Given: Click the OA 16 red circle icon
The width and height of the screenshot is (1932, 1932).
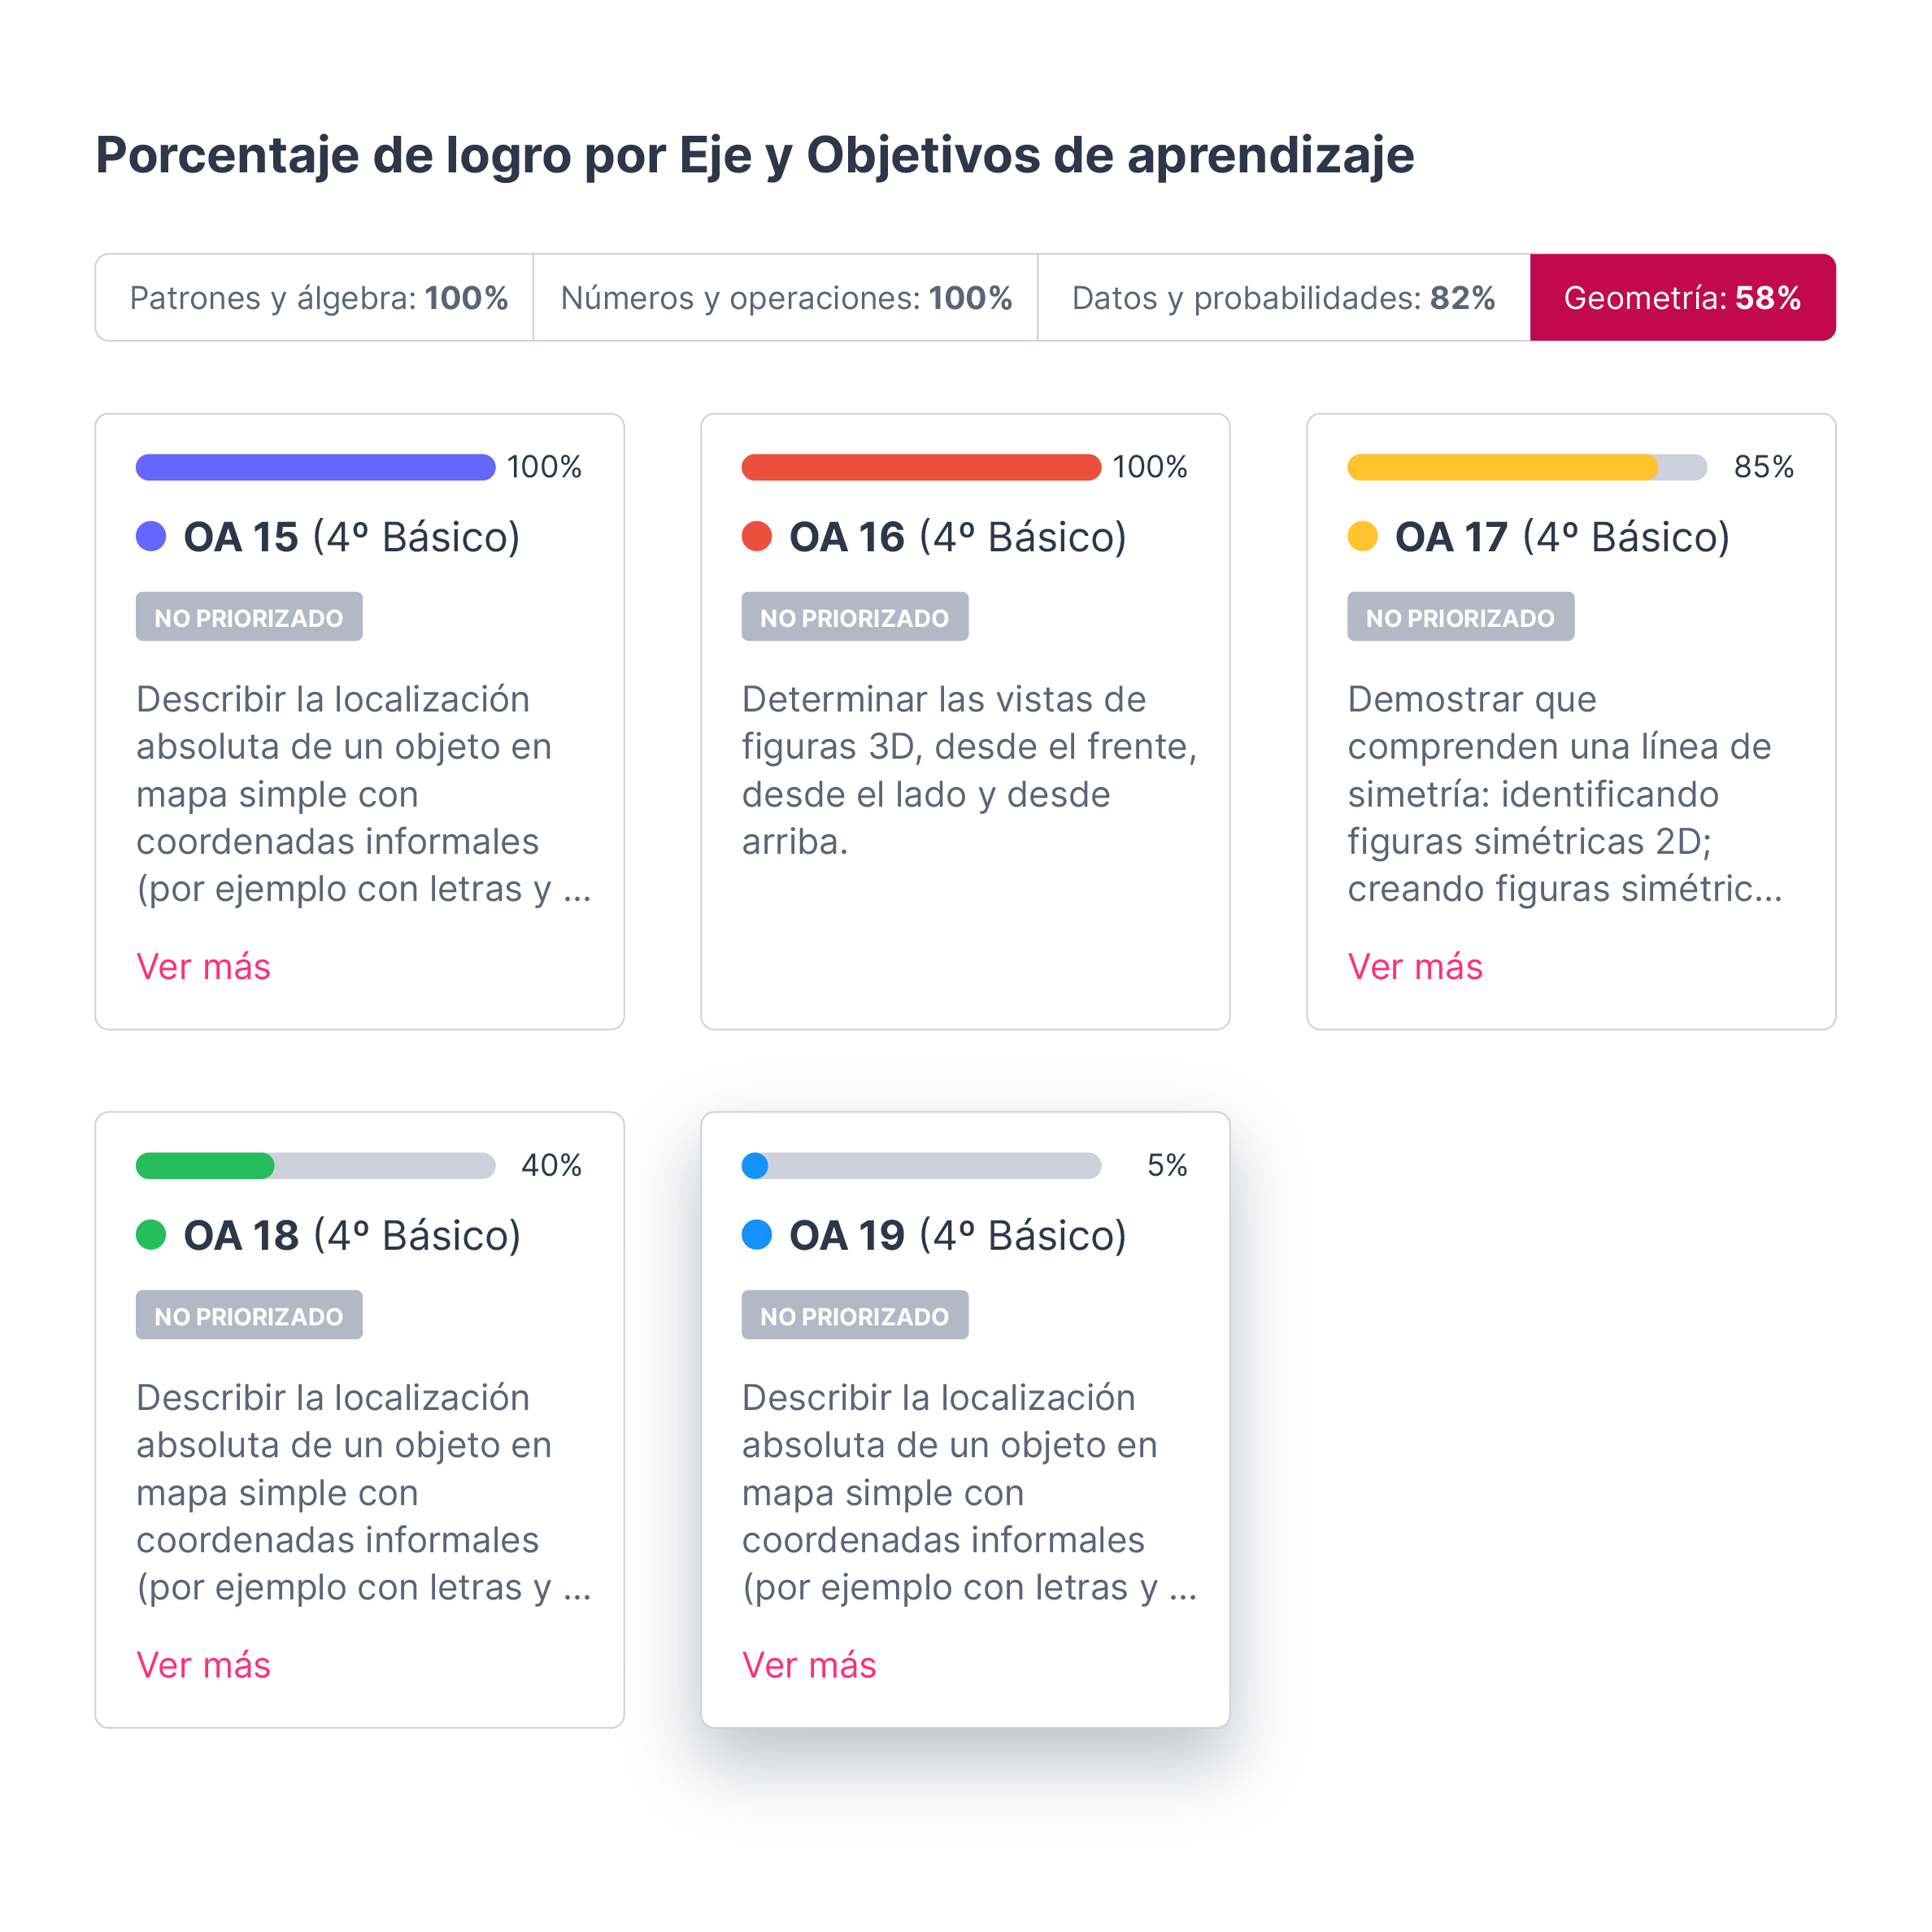Looking at the screenshot, I should (x=745, y=527).
